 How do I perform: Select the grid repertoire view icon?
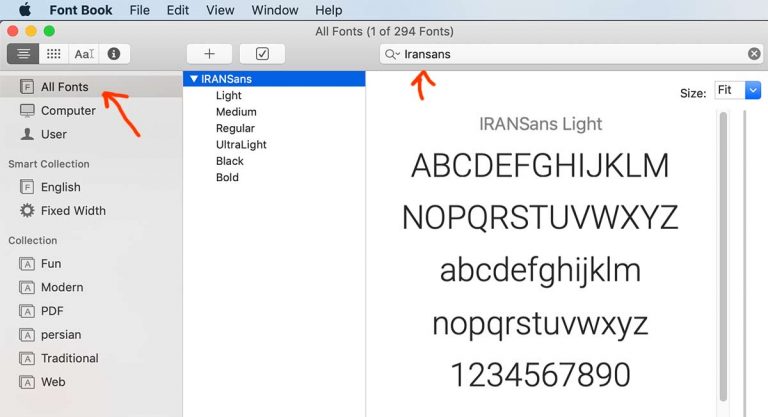54,54
